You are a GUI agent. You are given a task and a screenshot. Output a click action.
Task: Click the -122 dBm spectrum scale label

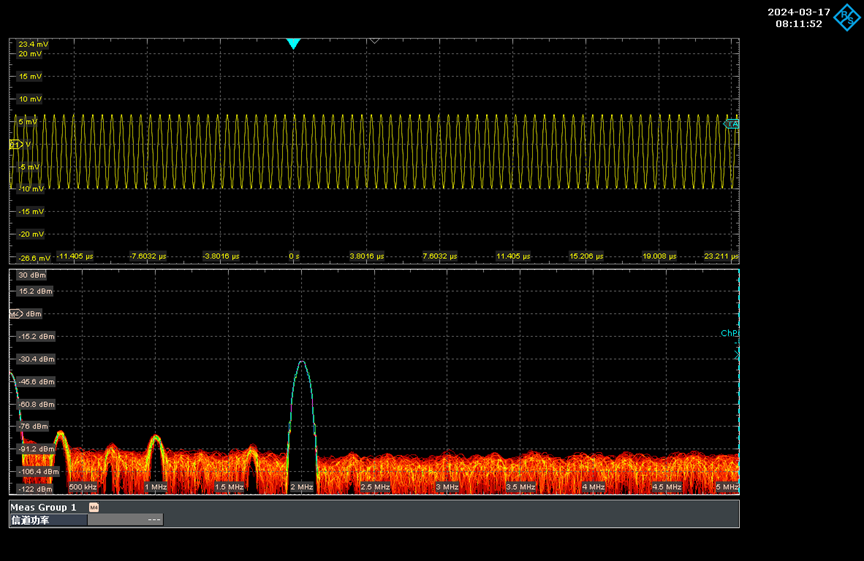coord(35,489)
